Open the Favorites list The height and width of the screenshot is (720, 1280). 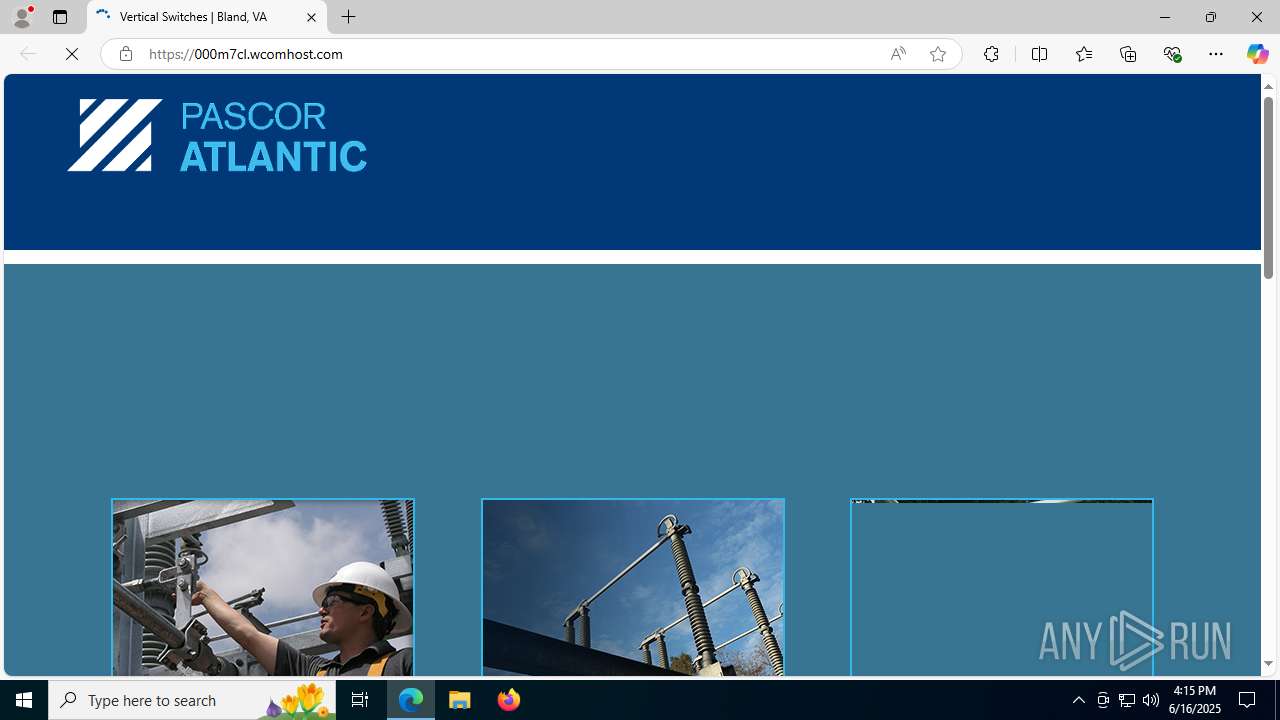(1083, 54)
